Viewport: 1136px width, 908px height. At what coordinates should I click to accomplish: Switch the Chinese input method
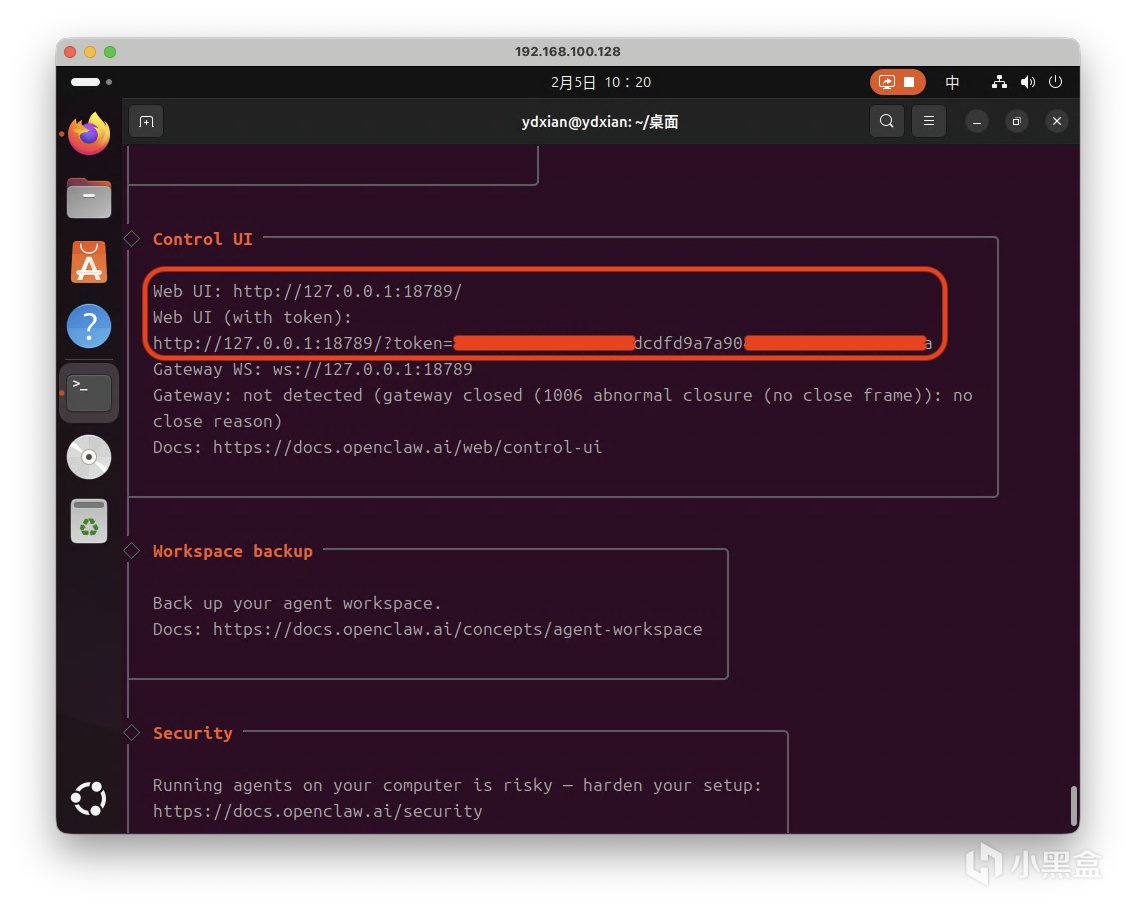[x=952, y=82]
